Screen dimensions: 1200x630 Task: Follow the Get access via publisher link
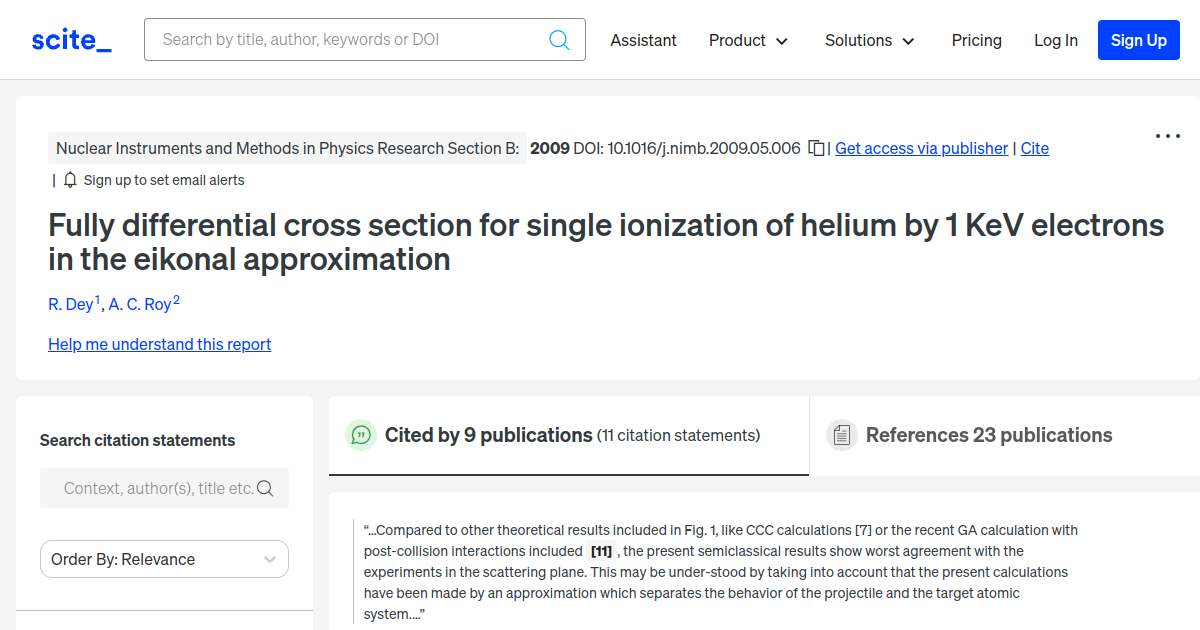pyautogui.click(x=921, y=148)
